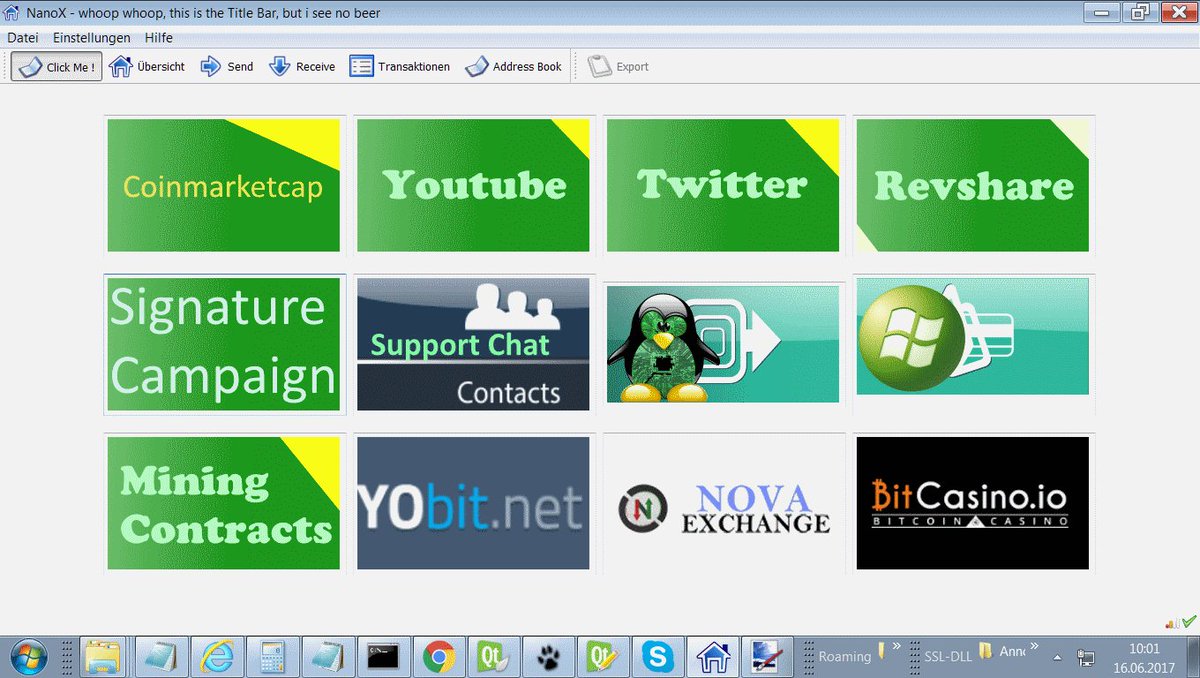The height and width of the screenshot is (678, 1200).
Task: Open the BitCasino.io tile
Action: [973, 503]
